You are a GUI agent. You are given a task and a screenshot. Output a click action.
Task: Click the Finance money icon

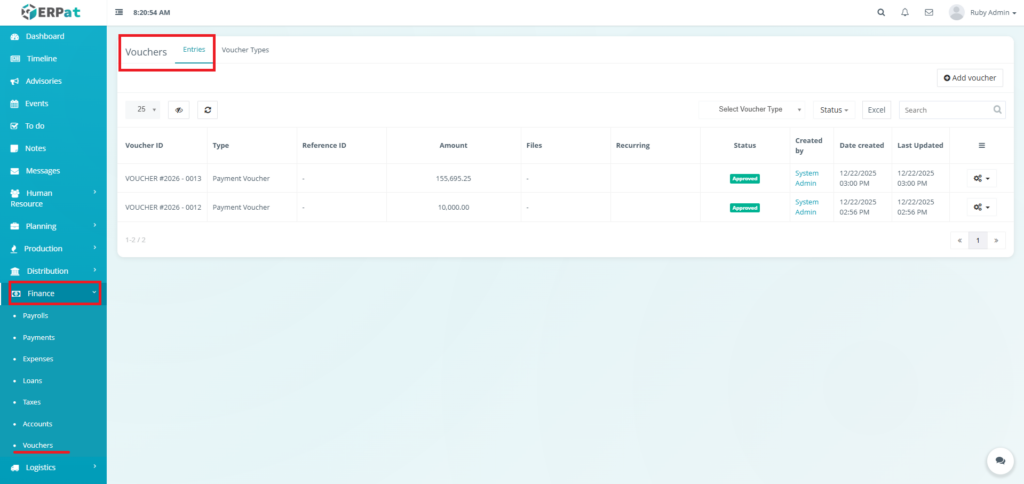pyautogui.click(x=16, y=294)
